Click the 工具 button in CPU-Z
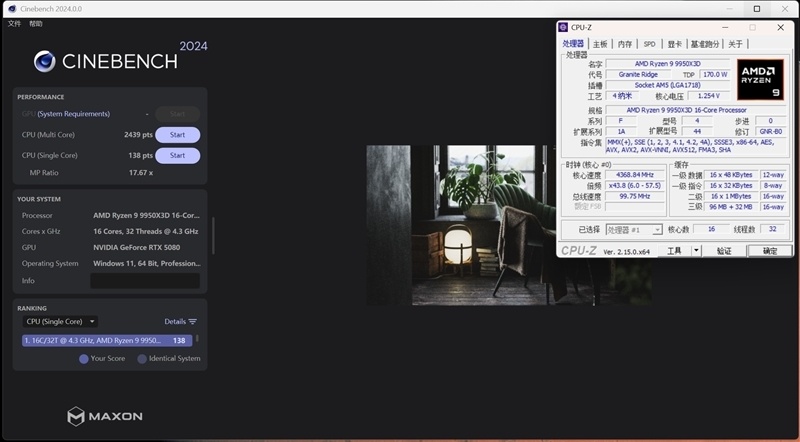 (674, 251)
